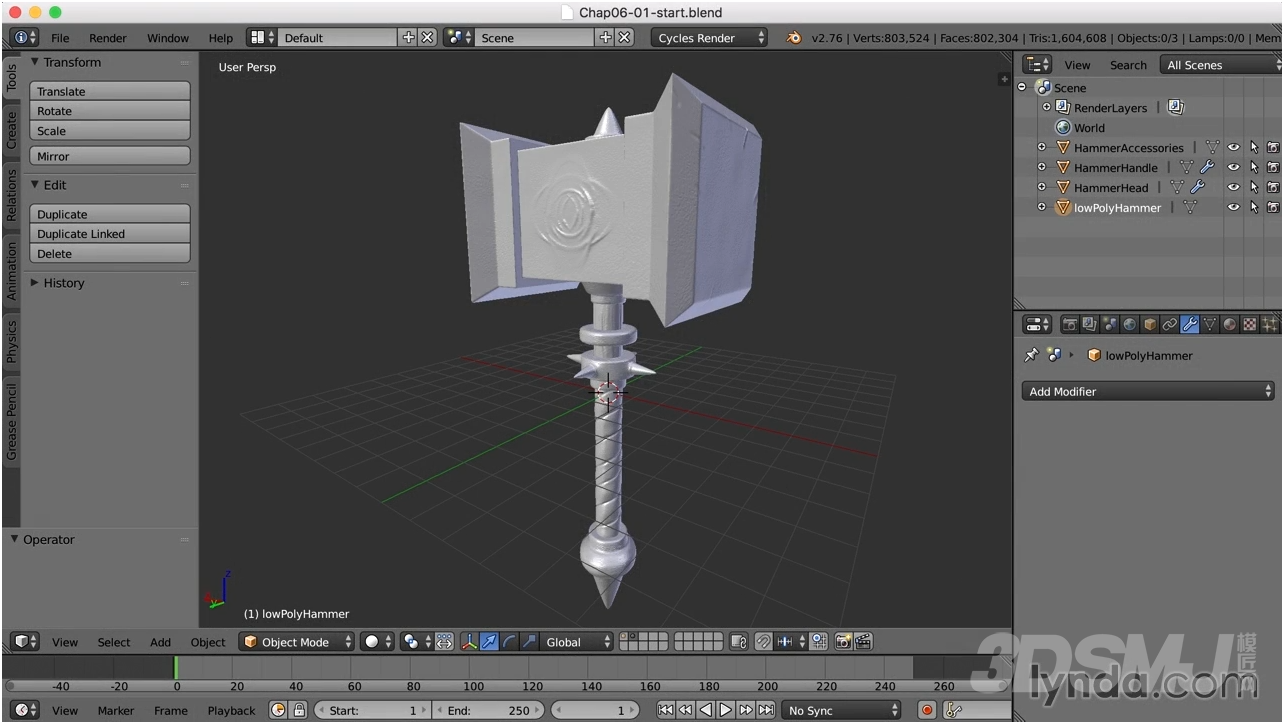
Task: Switch to the Create tab
Action: [x=12, y=129]
